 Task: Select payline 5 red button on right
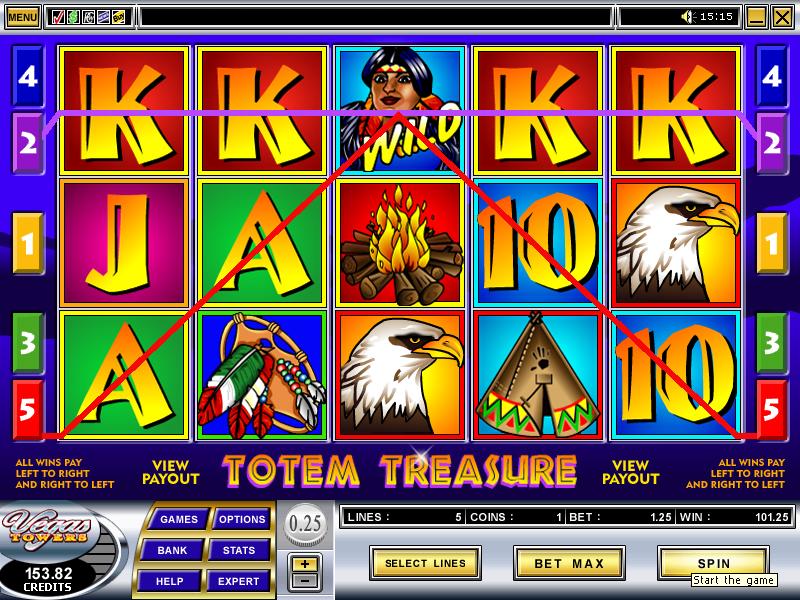point(771,409)
